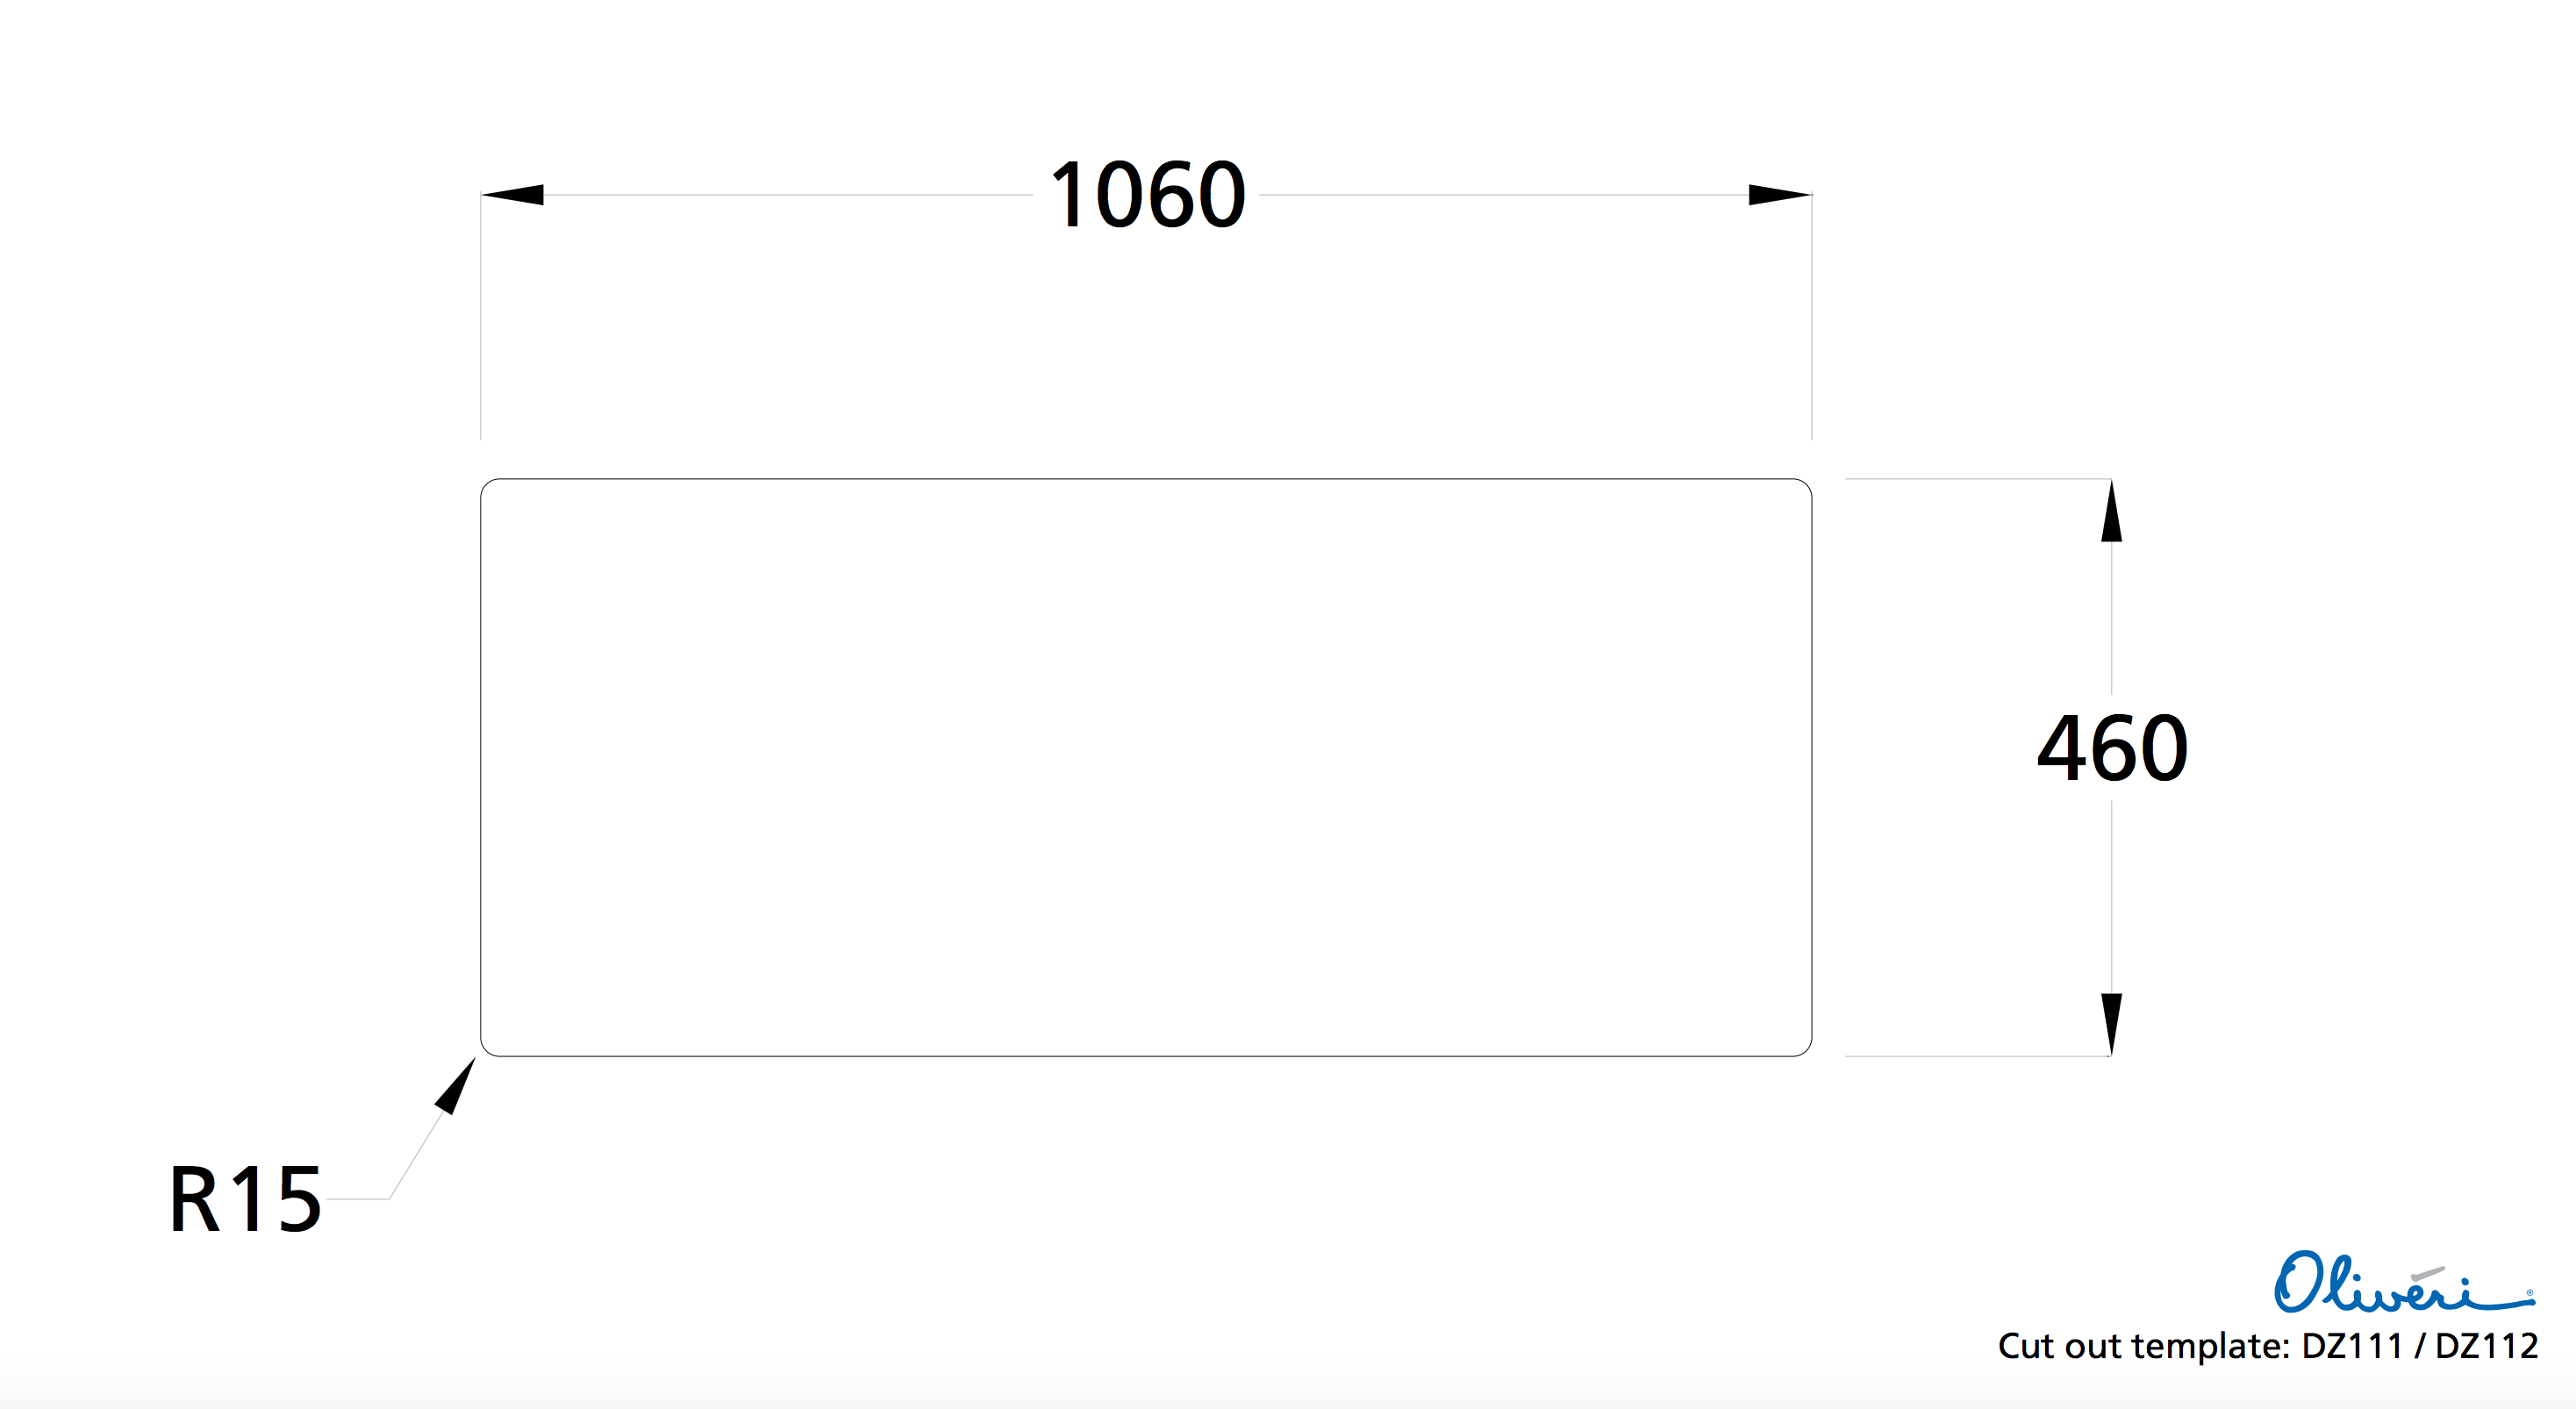Select the R15 corner radius label

coord(245,1199)
